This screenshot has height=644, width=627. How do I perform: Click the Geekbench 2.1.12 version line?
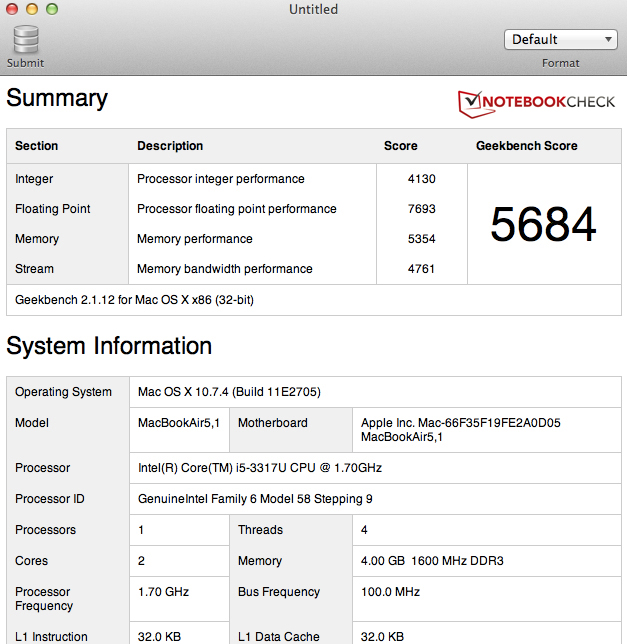134,300
